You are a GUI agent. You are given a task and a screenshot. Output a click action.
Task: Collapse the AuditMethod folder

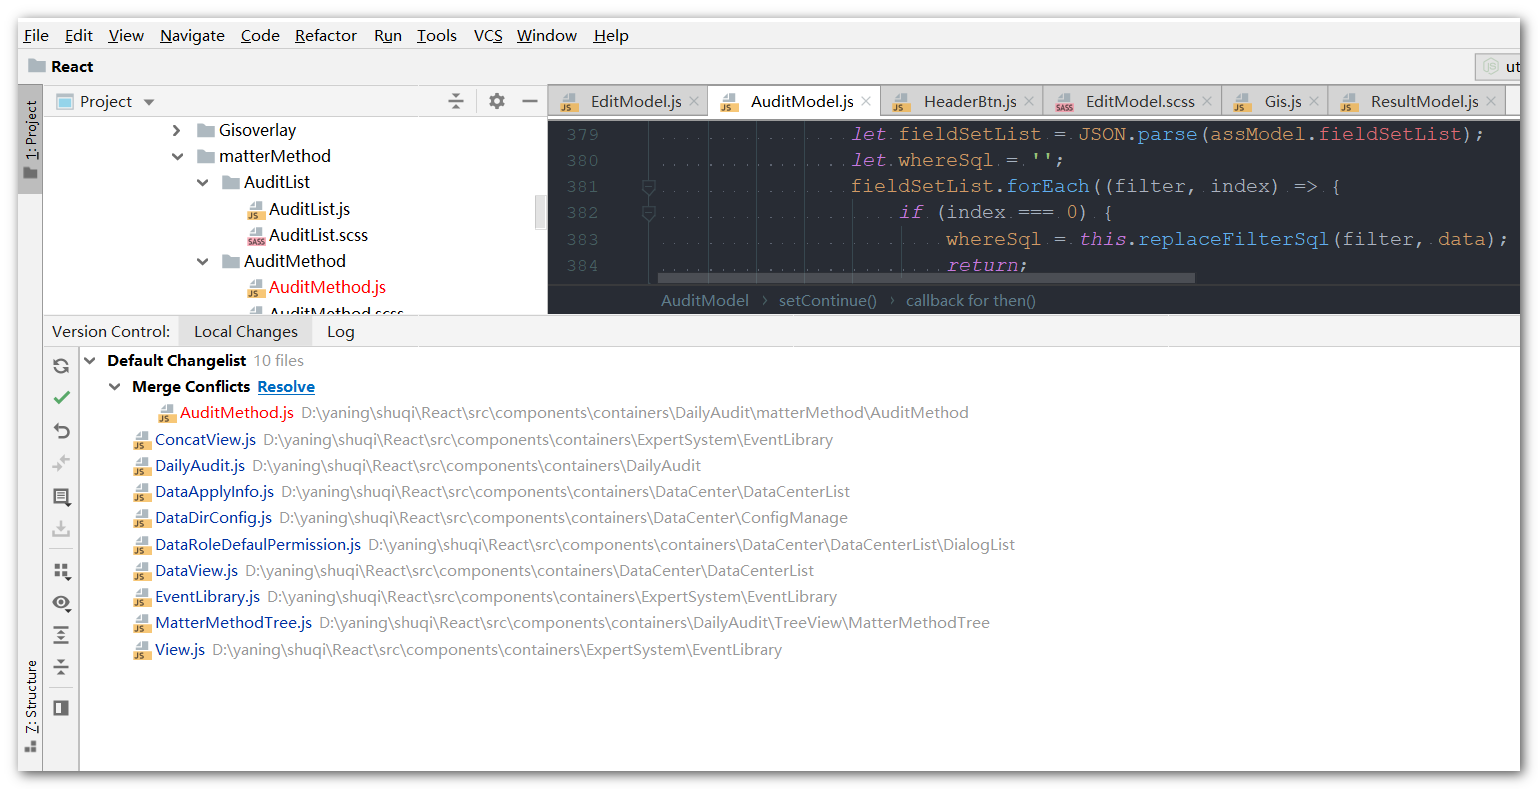click(x=202, y=261)
